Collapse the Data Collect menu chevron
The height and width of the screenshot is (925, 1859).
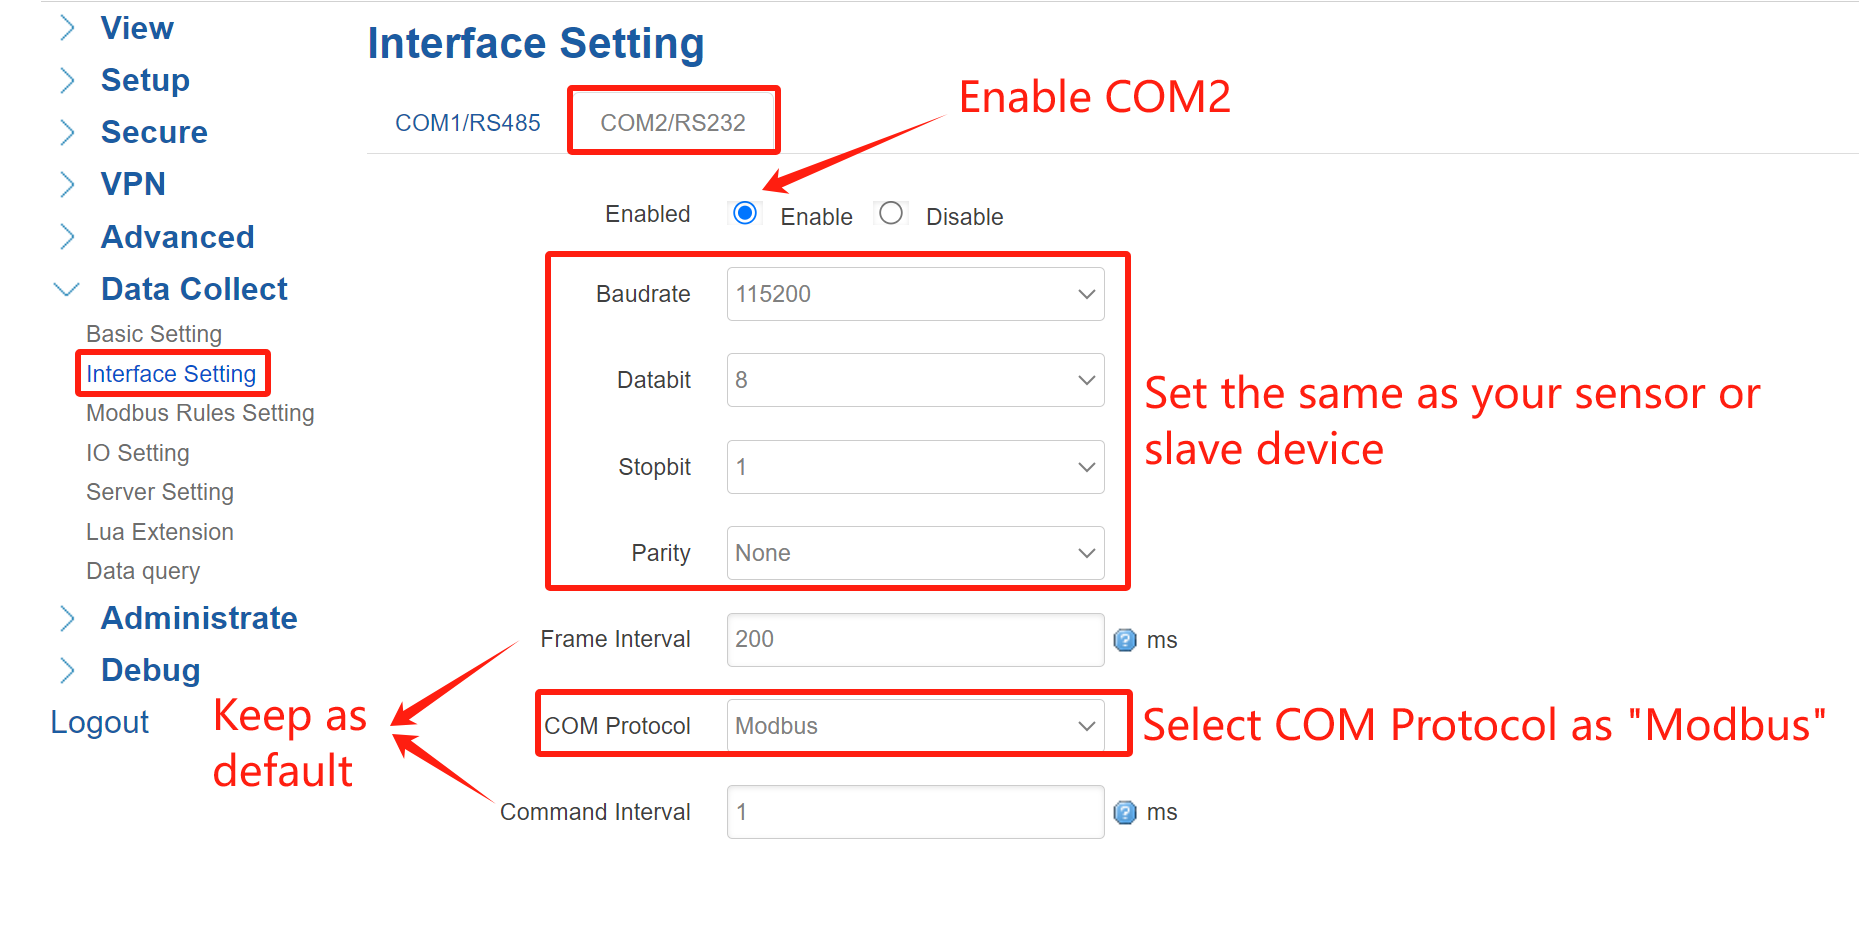(66, 290)
